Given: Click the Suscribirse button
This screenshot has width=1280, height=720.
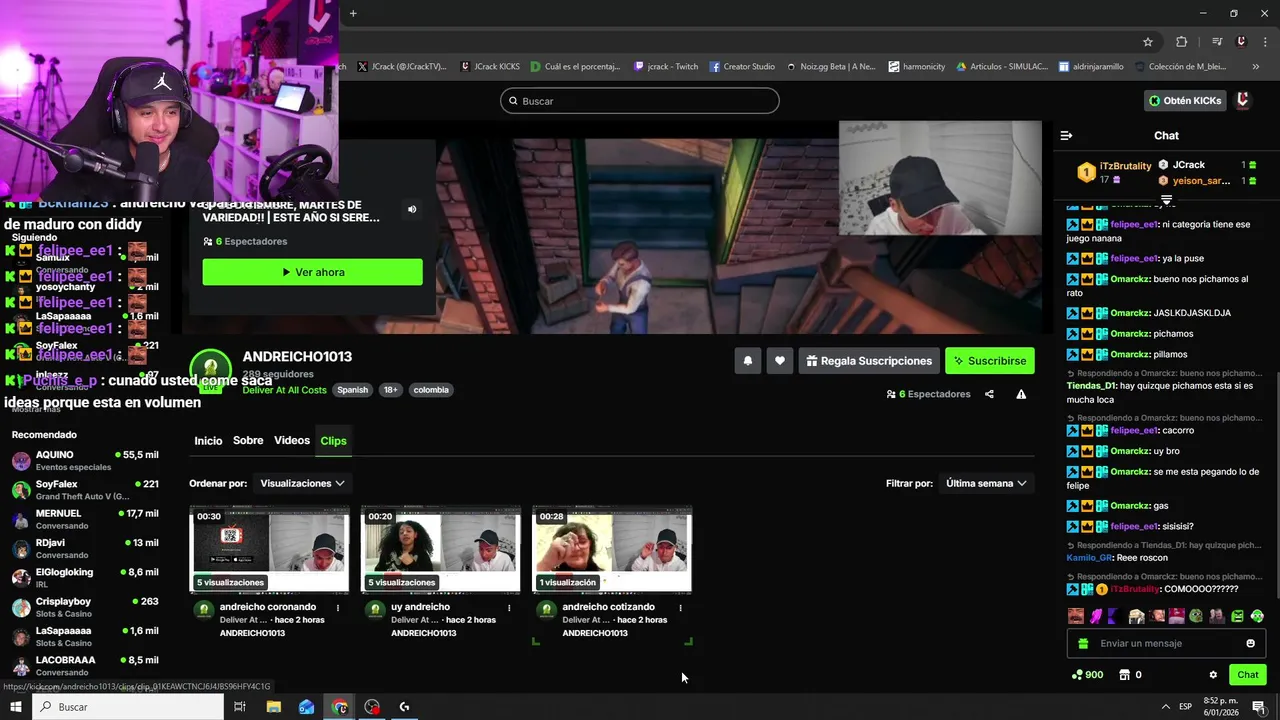Looking at the screenshot, I should click(990, 361).
